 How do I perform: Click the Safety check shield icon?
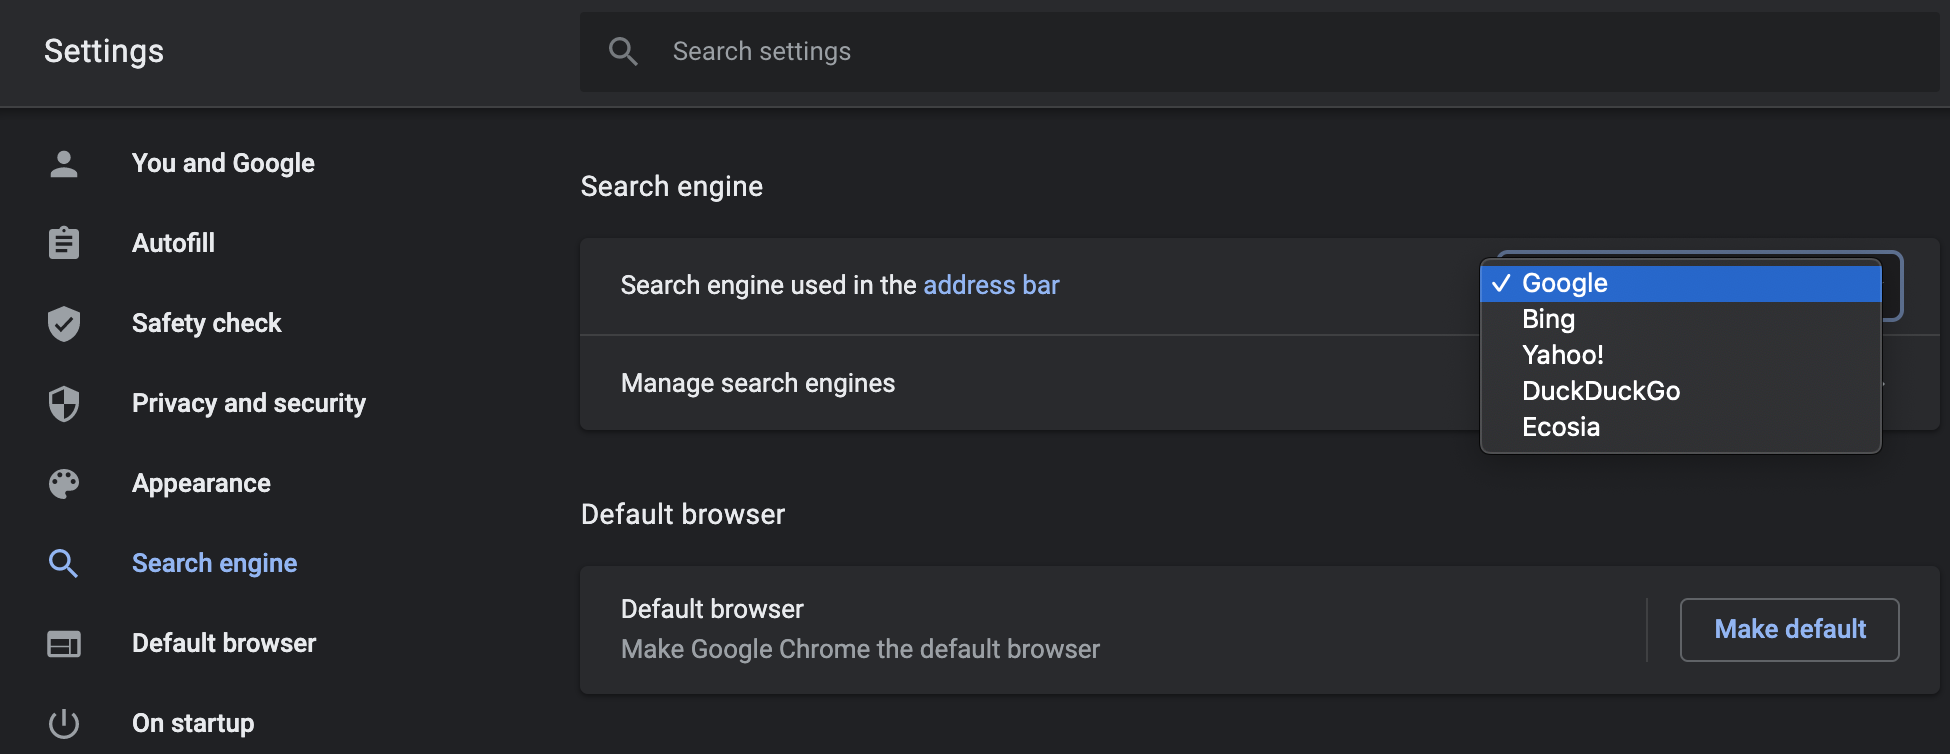pos(64,323)
